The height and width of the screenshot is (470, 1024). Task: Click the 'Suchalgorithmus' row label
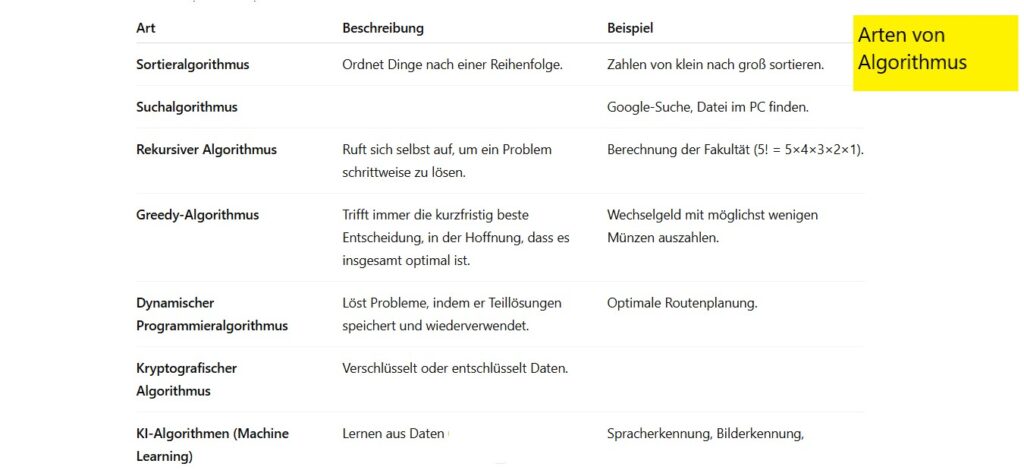click(187, 107)
